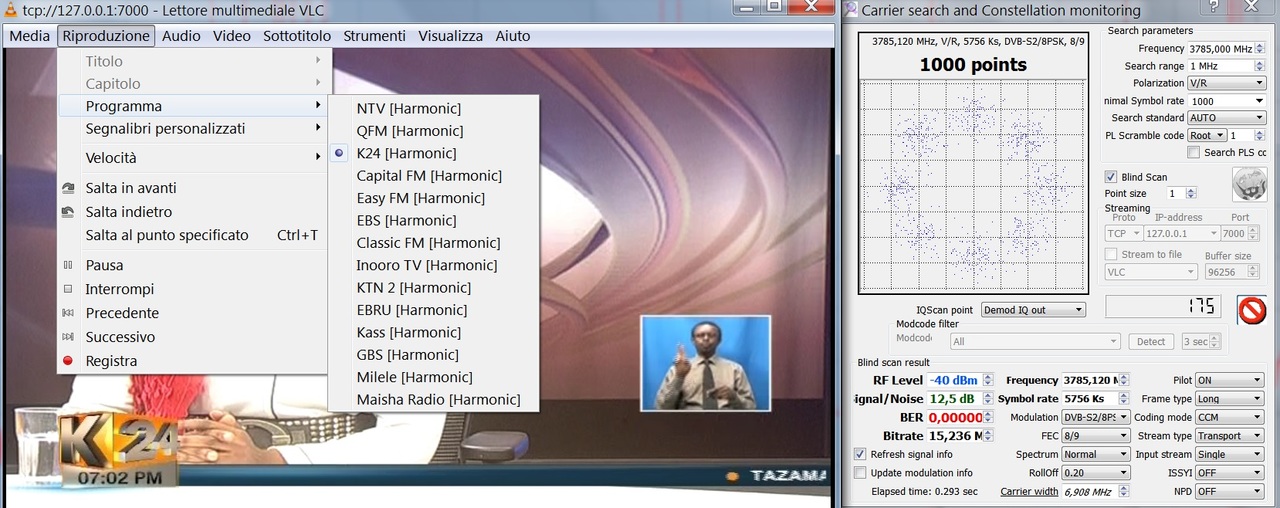The width and height of the screenshot is (1280, 508).
Task: Choose Velocità submenu
Action: (192, 158)
